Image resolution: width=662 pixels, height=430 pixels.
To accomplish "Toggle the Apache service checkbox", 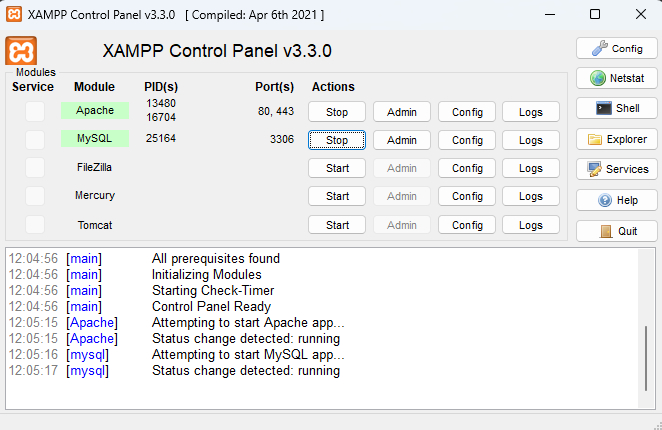I will click(x=35, y=111).
